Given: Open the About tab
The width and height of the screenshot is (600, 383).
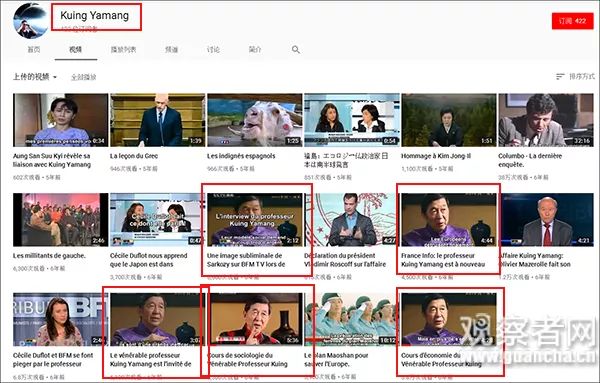Looking at the screenshot, I should click(255, 50).
